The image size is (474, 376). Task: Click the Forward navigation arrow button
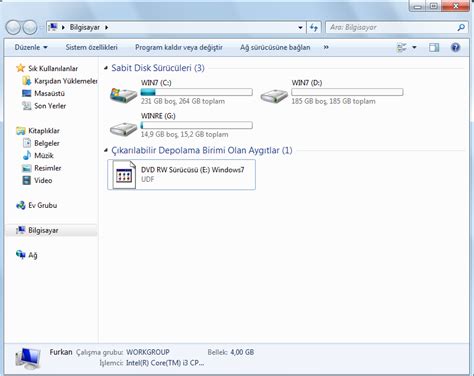(x=30, y=27)
